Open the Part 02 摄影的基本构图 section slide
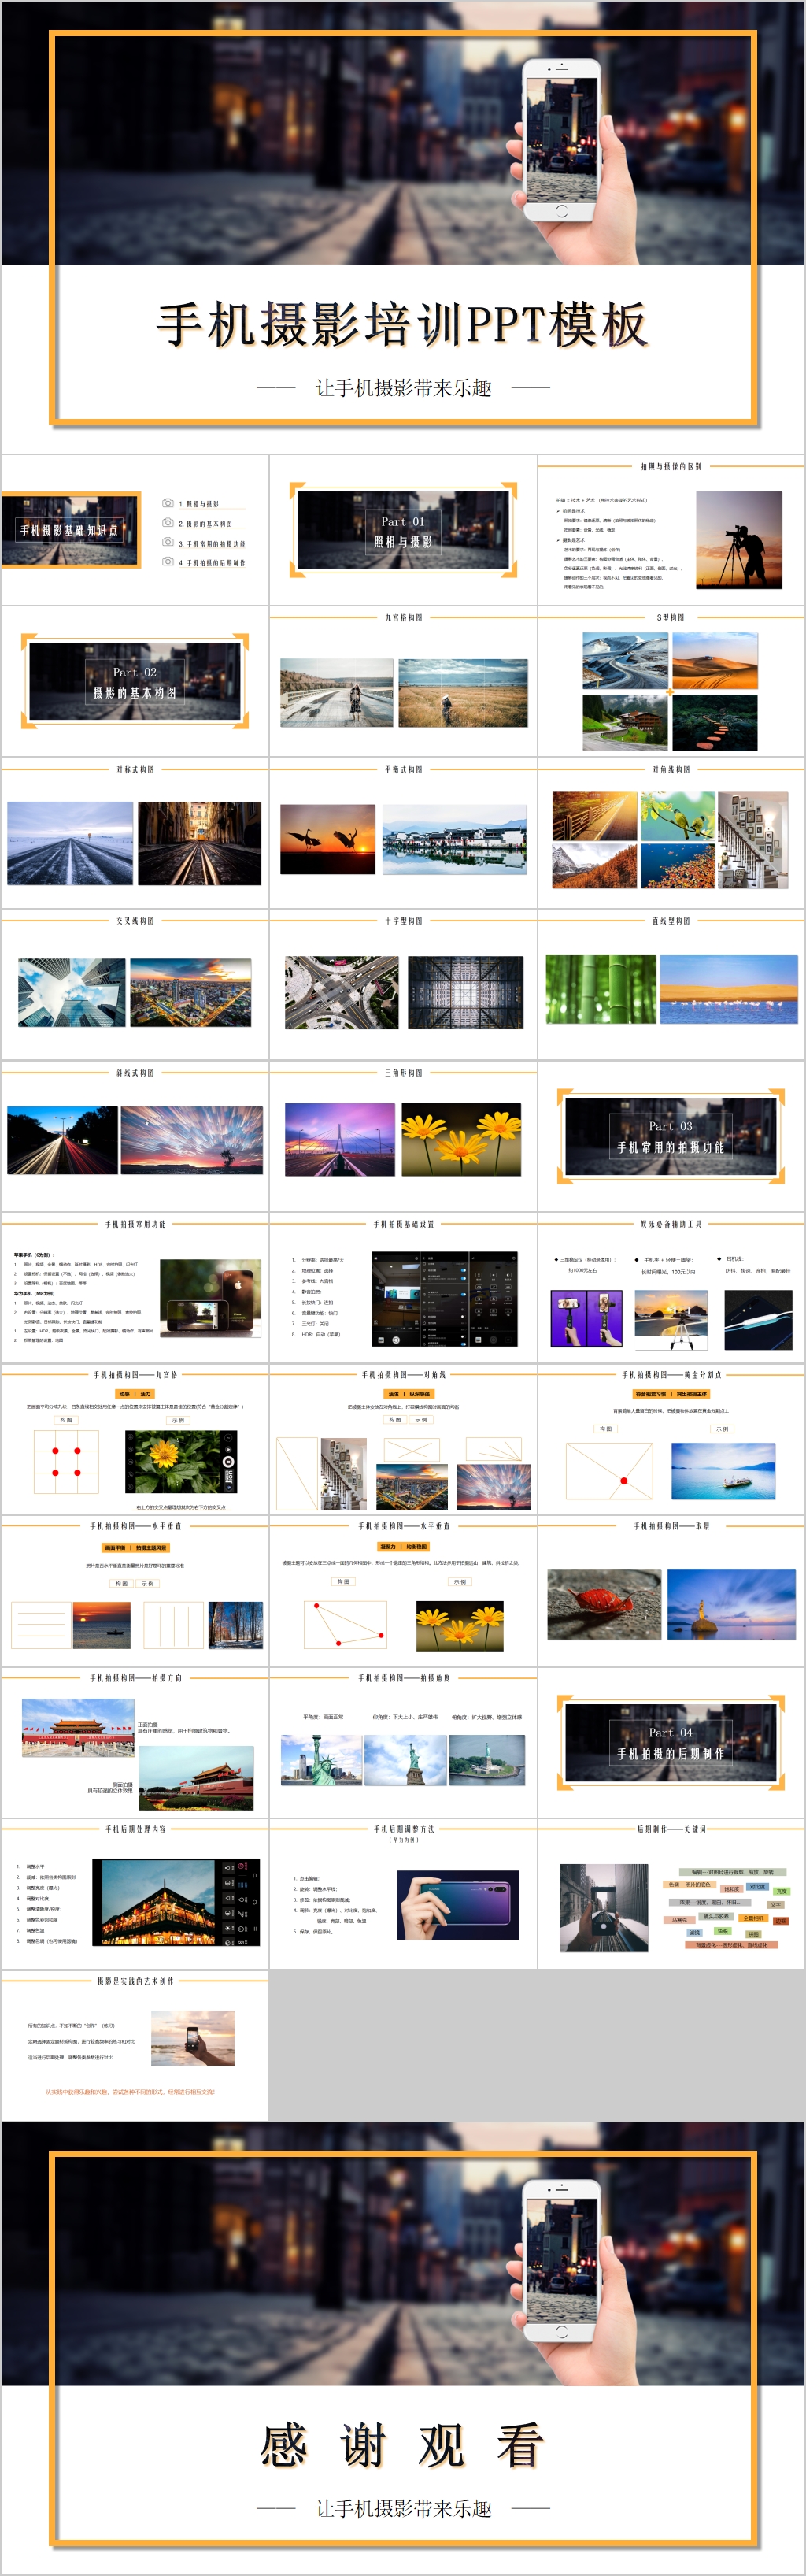This screenshot has height=2576, width=806. click(x=135, y=682)
